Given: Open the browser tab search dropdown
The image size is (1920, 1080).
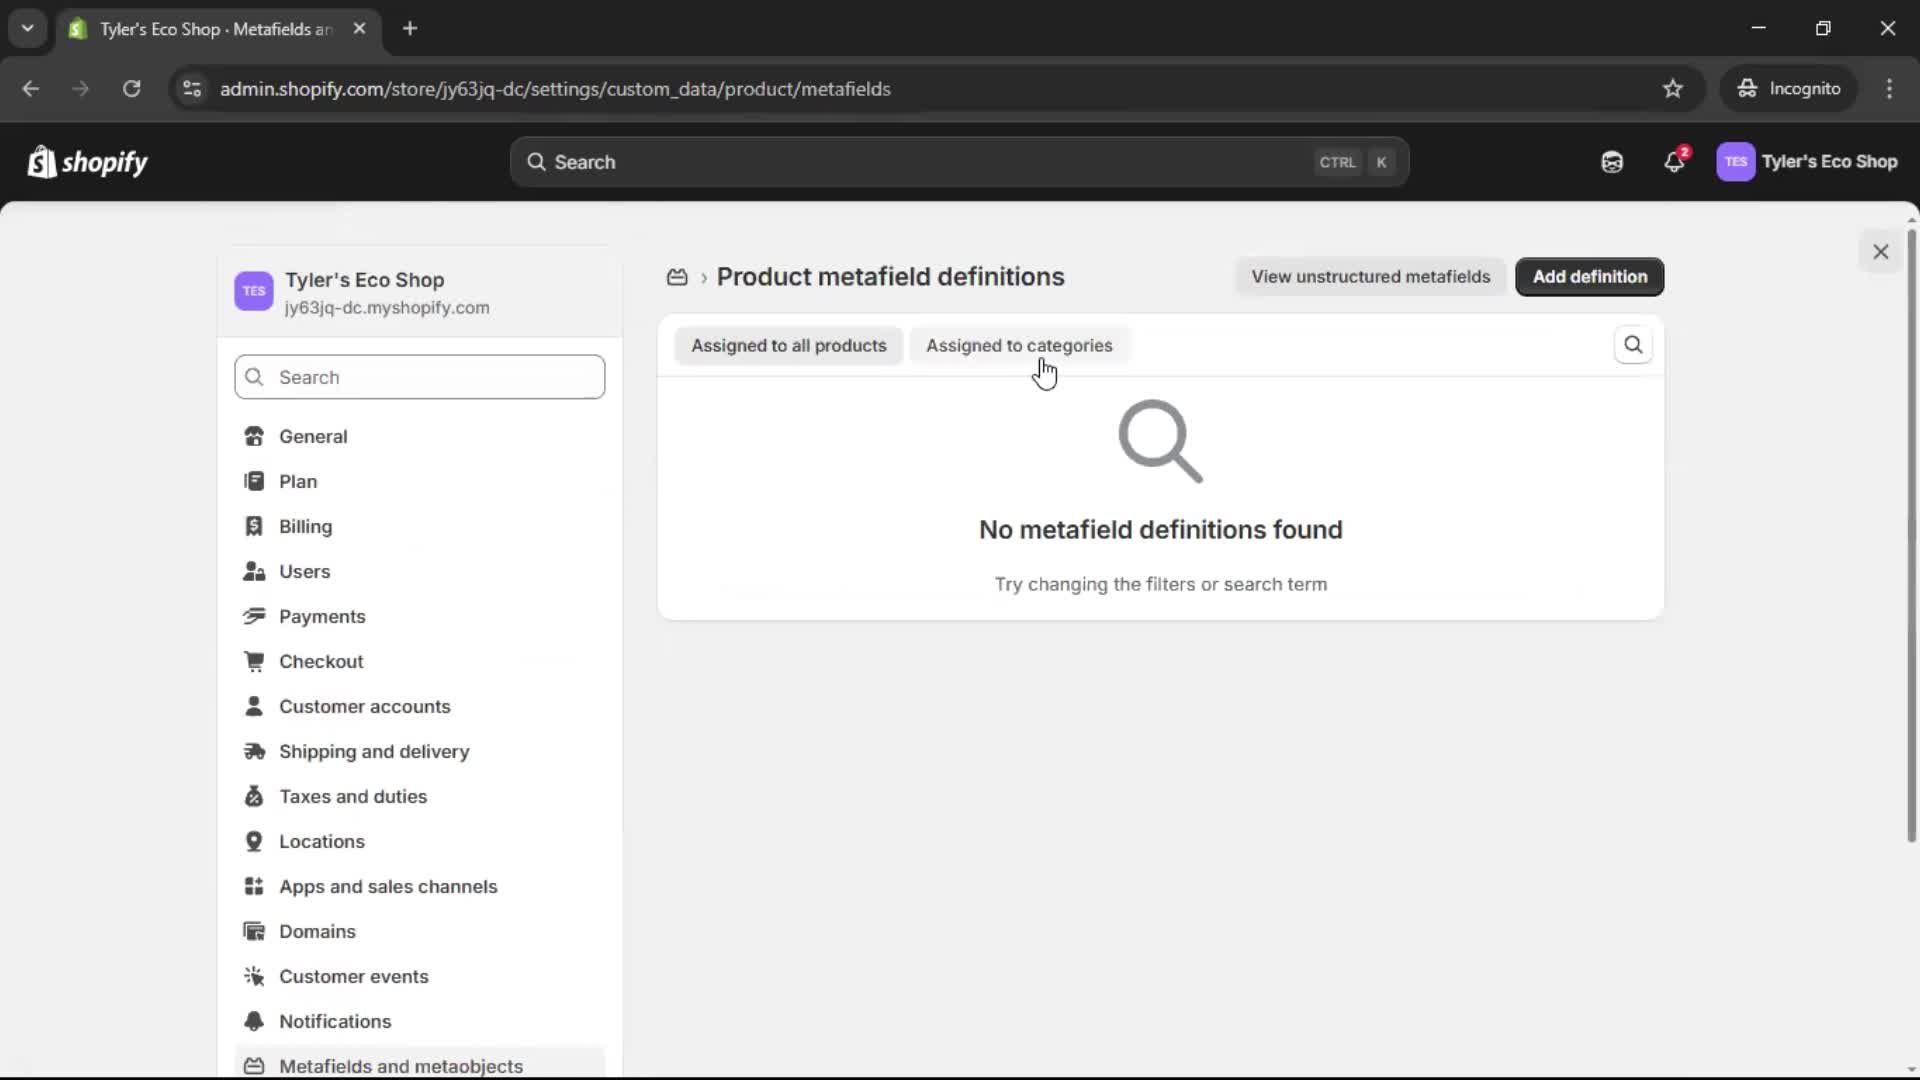Looking at the screenshot, I should (27, 28).
